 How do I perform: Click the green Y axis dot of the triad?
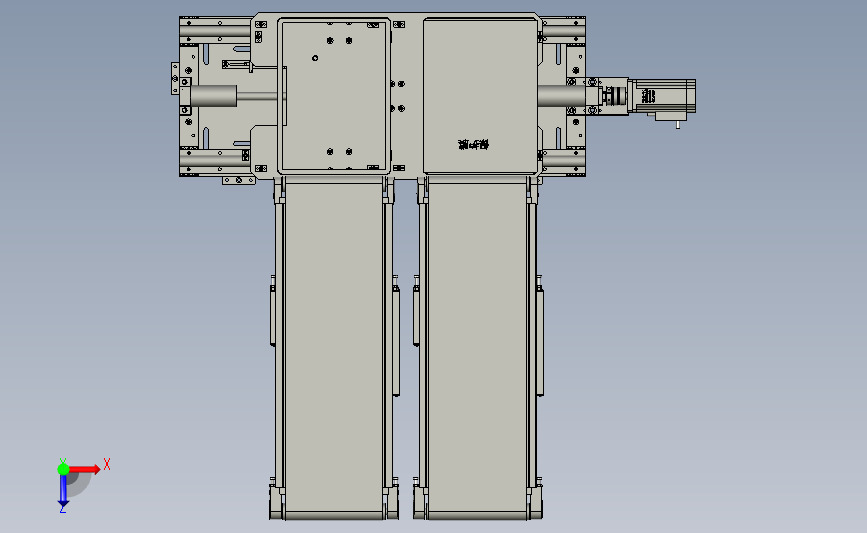pos(63,469)
